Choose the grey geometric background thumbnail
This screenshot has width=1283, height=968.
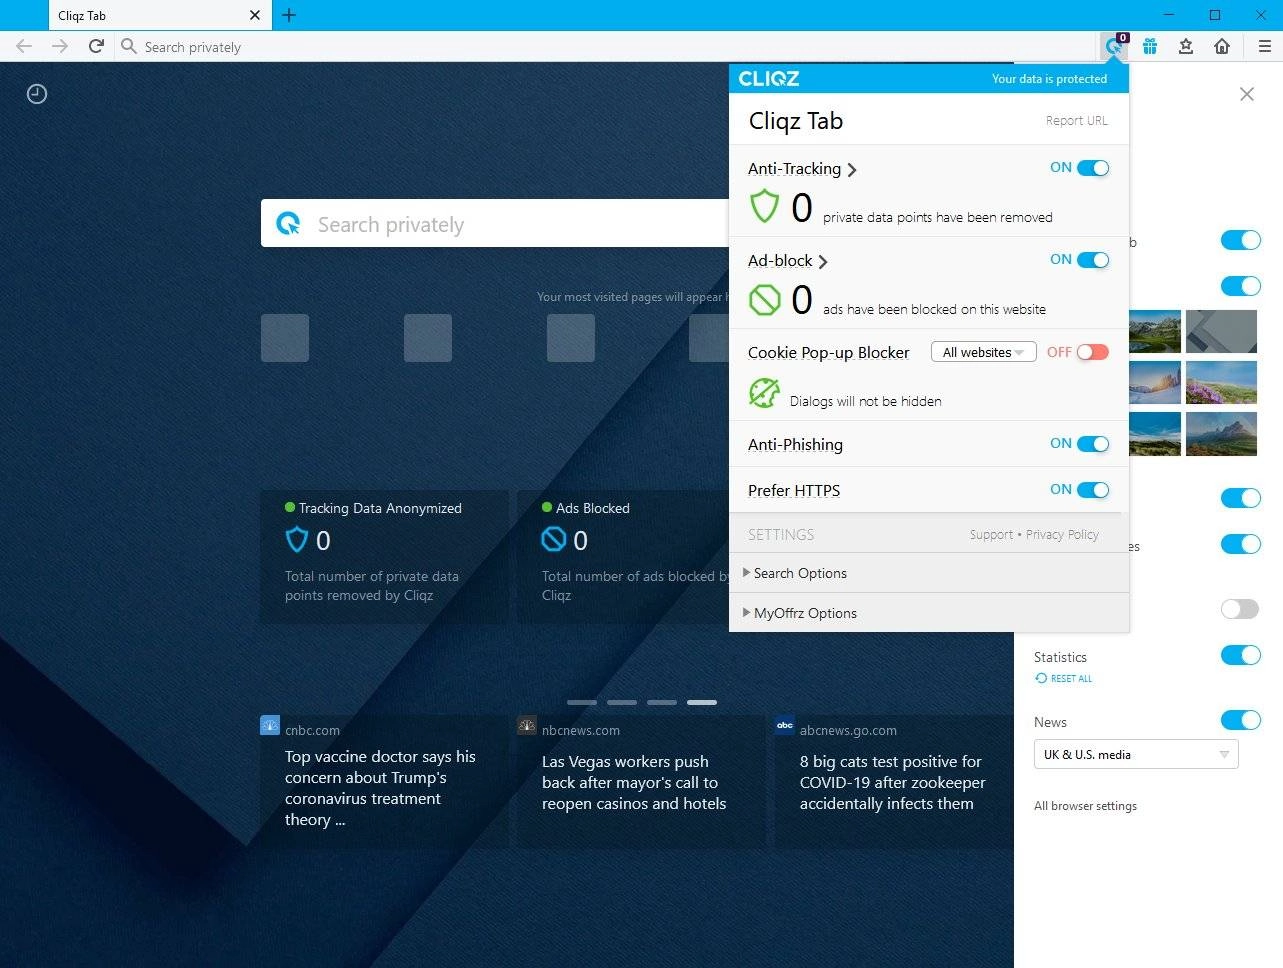(x=1221, y=331)
